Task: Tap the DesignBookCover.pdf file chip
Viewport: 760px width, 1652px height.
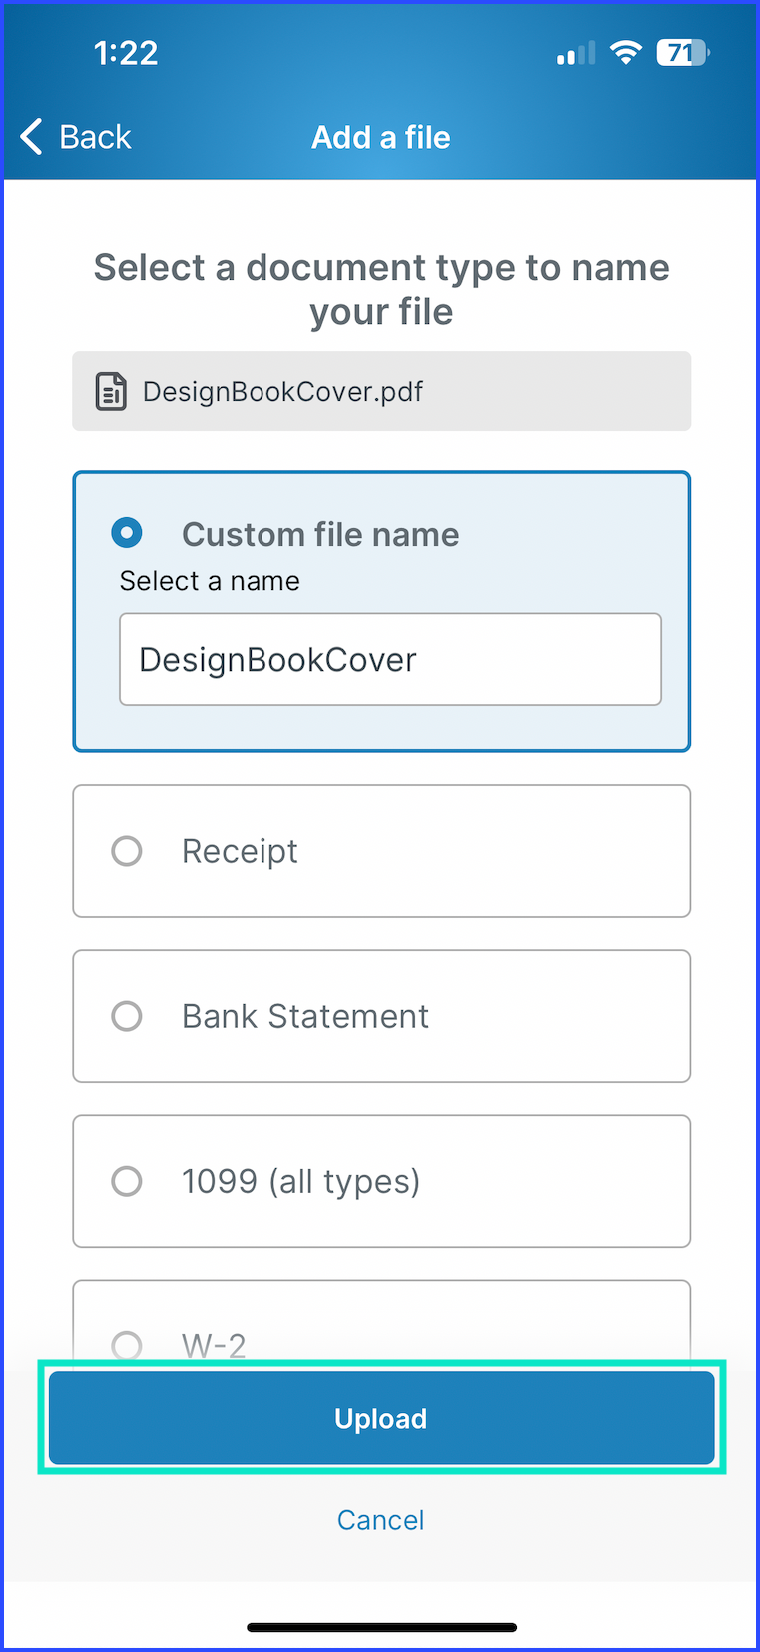Action: coord(381,391)
